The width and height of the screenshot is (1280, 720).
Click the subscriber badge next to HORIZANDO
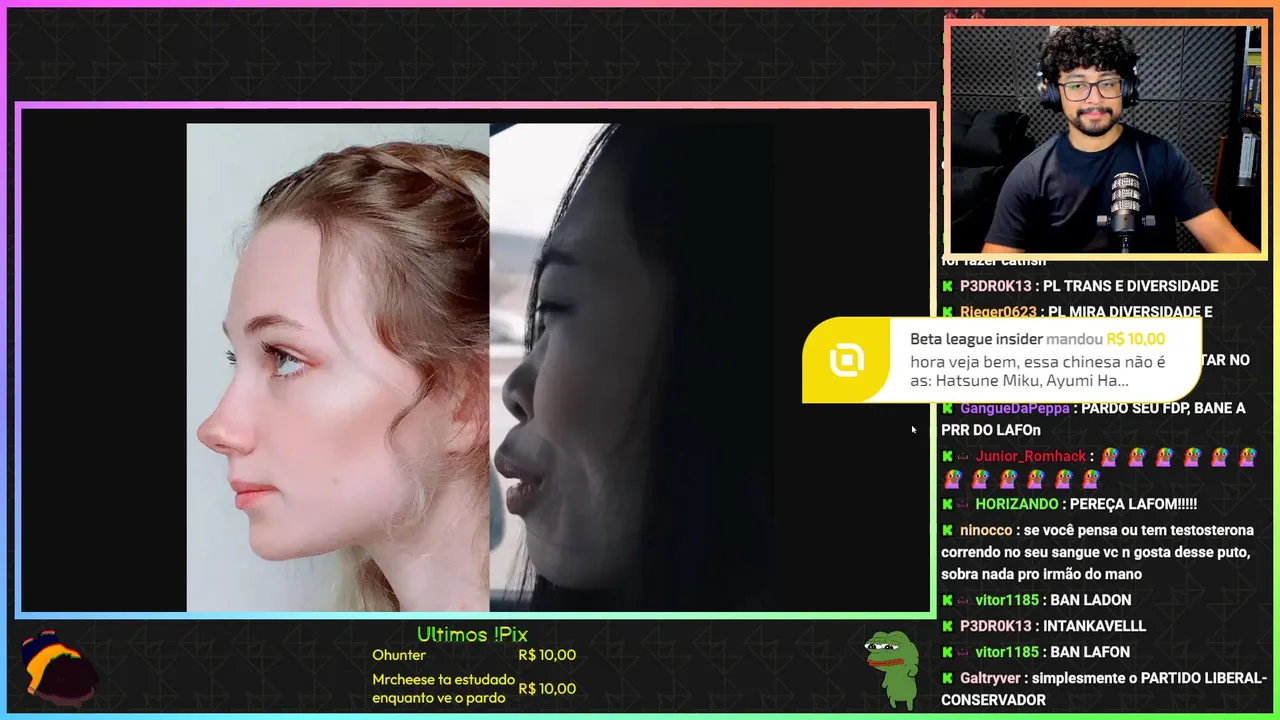click(963, 504)
